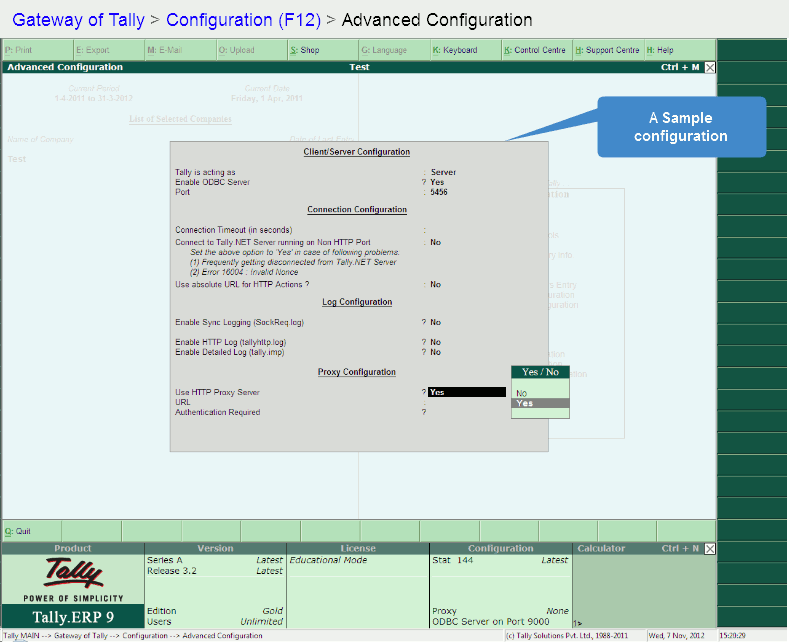
Task: Click the Client/Server Configuration heading
Action: pyautogui.click(x=357, y=152)
